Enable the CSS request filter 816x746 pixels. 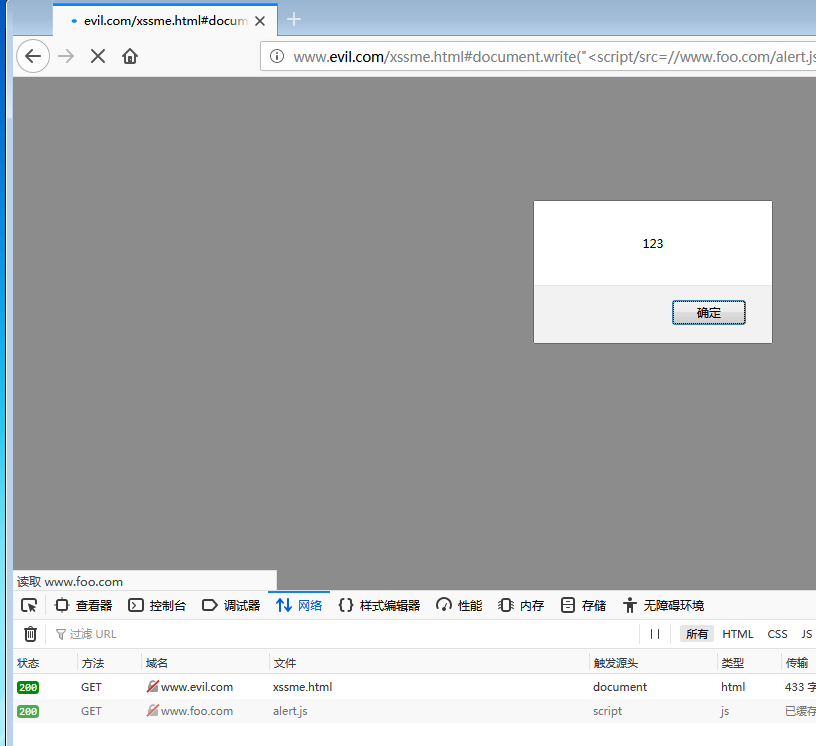[x=777, y=633]
